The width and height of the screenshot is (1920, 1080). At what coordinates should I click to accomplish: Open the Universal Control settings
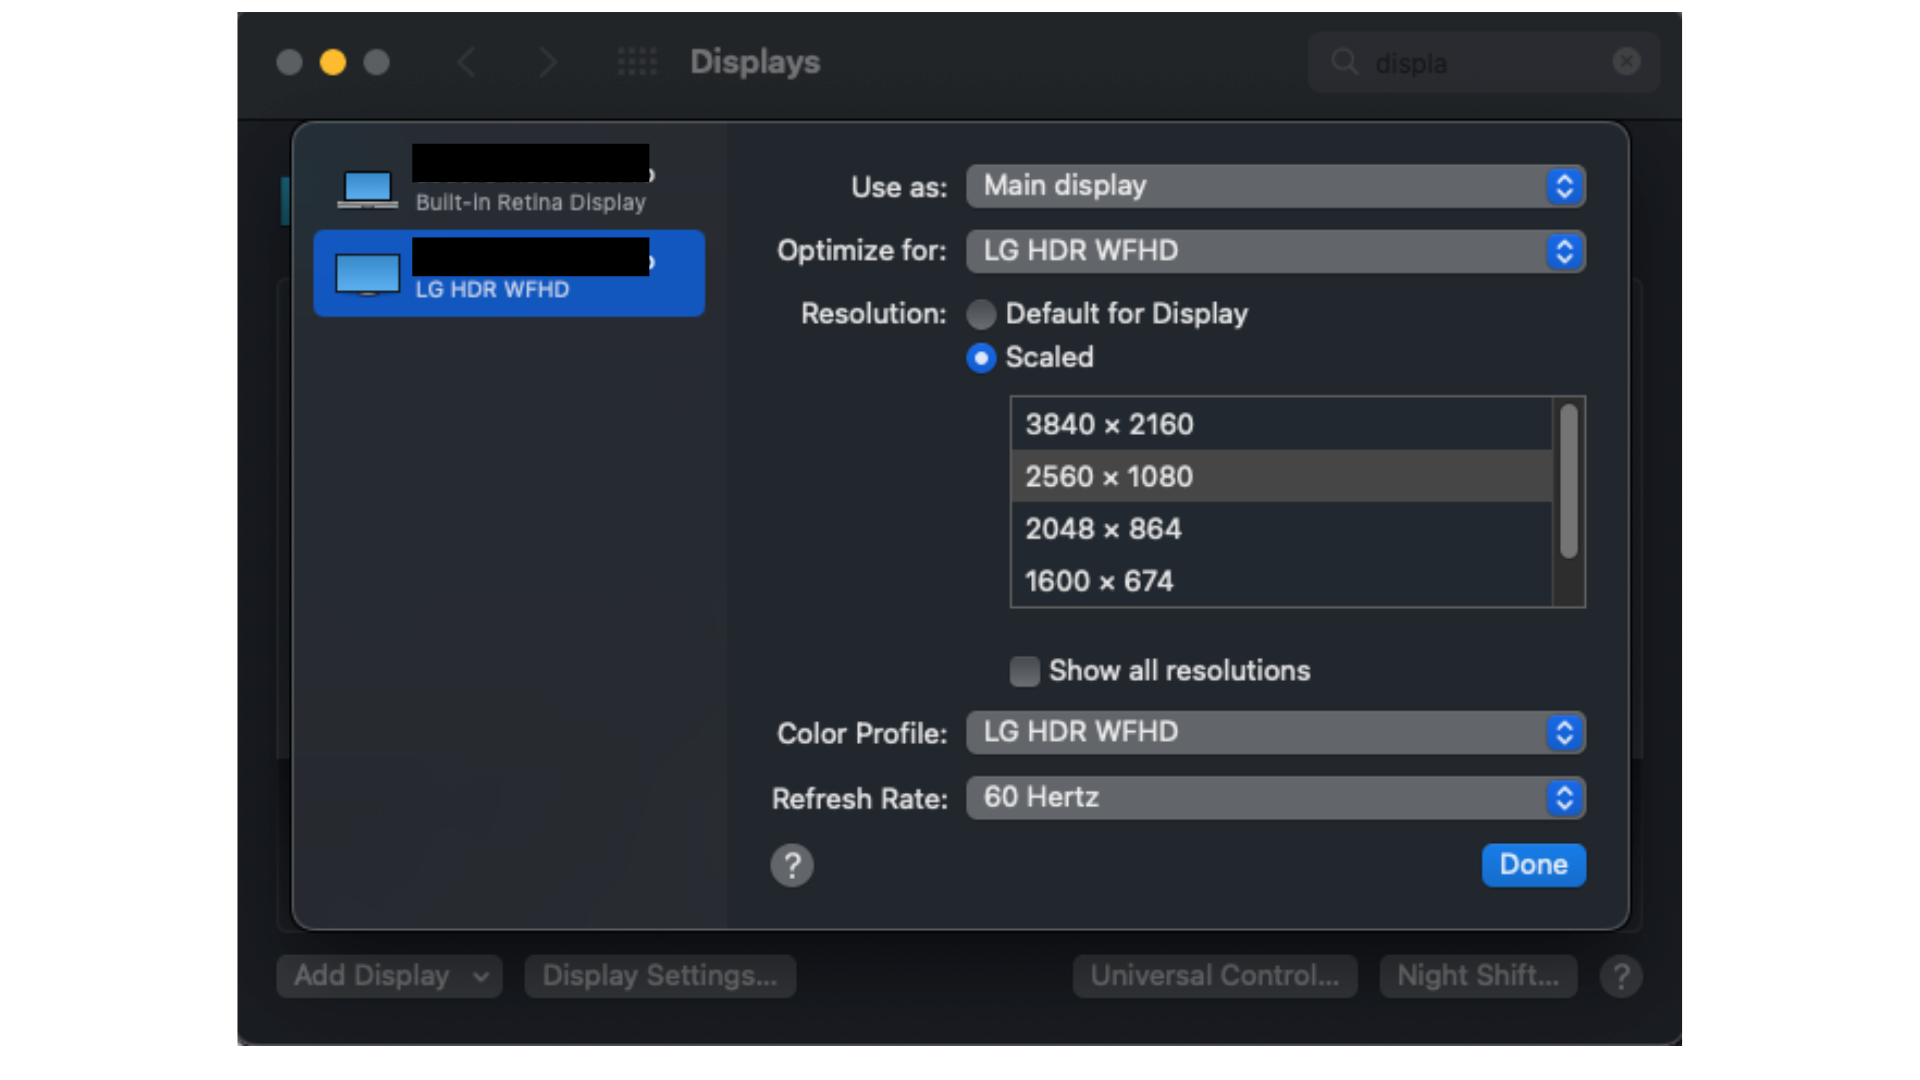1212,976
